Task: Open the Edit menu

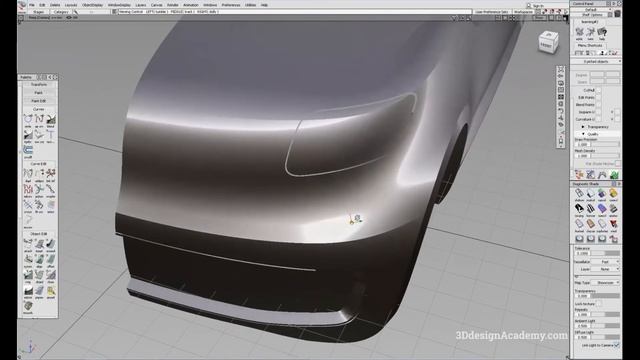Action: [x=42, y=5]
